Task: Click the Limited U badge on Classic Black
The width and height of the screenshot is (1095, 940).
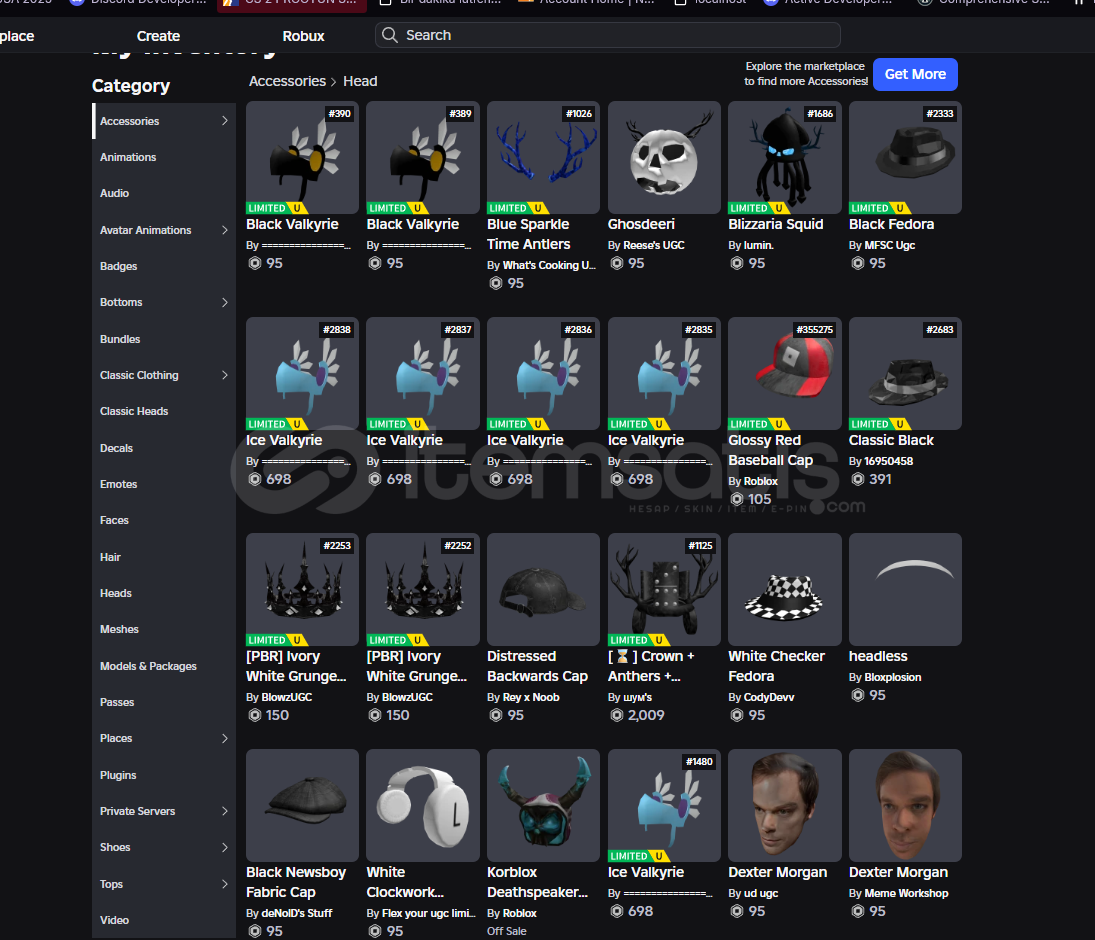Action: click(880, 424)
